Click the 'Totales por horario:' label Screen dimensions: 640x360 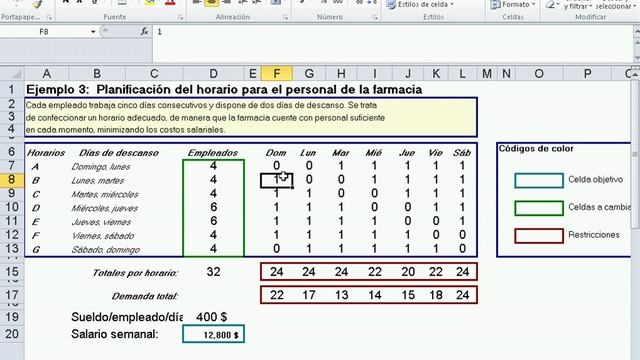(x=135, y=273)
